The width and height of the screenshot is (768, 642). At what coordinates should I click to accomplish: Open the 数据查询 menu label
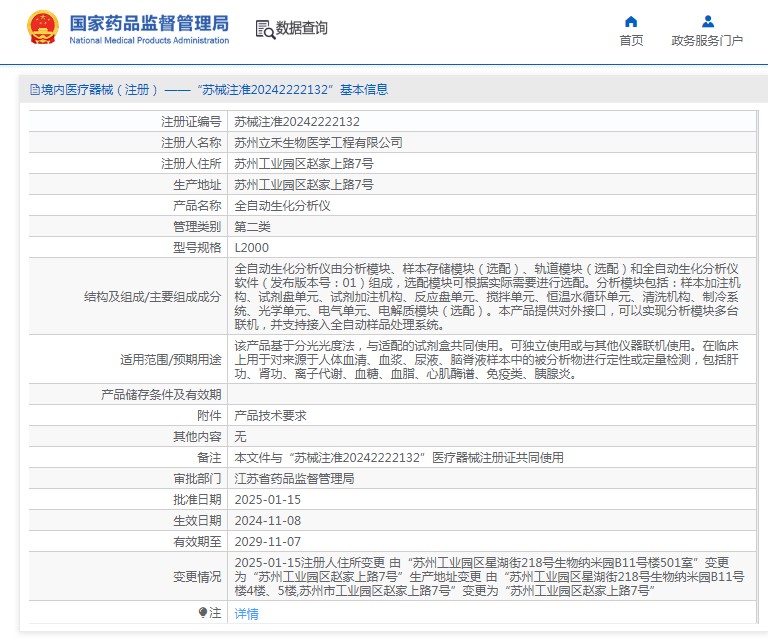[301, 29]
